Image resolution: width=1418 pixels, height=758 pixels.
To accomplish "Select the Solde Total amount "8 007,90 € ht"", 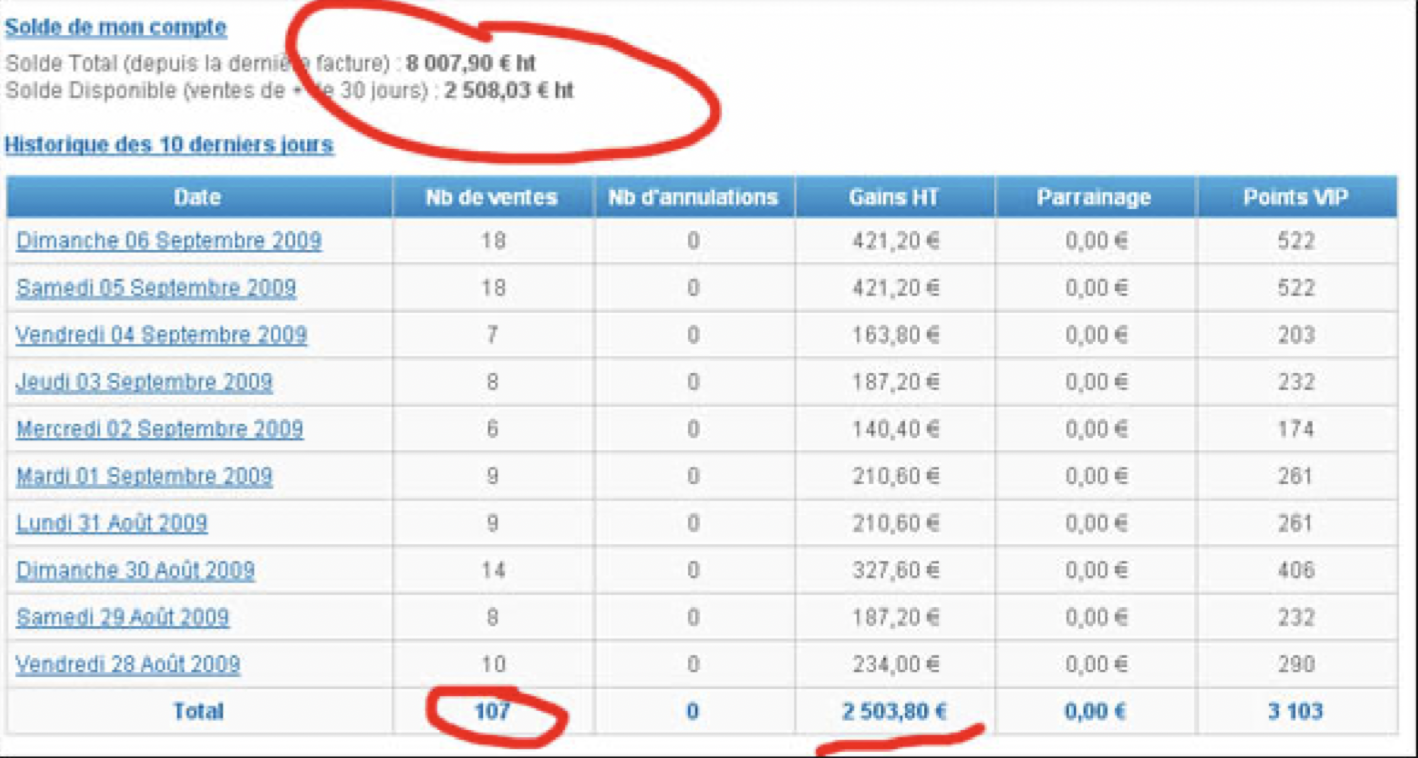I will click(471, 64).
